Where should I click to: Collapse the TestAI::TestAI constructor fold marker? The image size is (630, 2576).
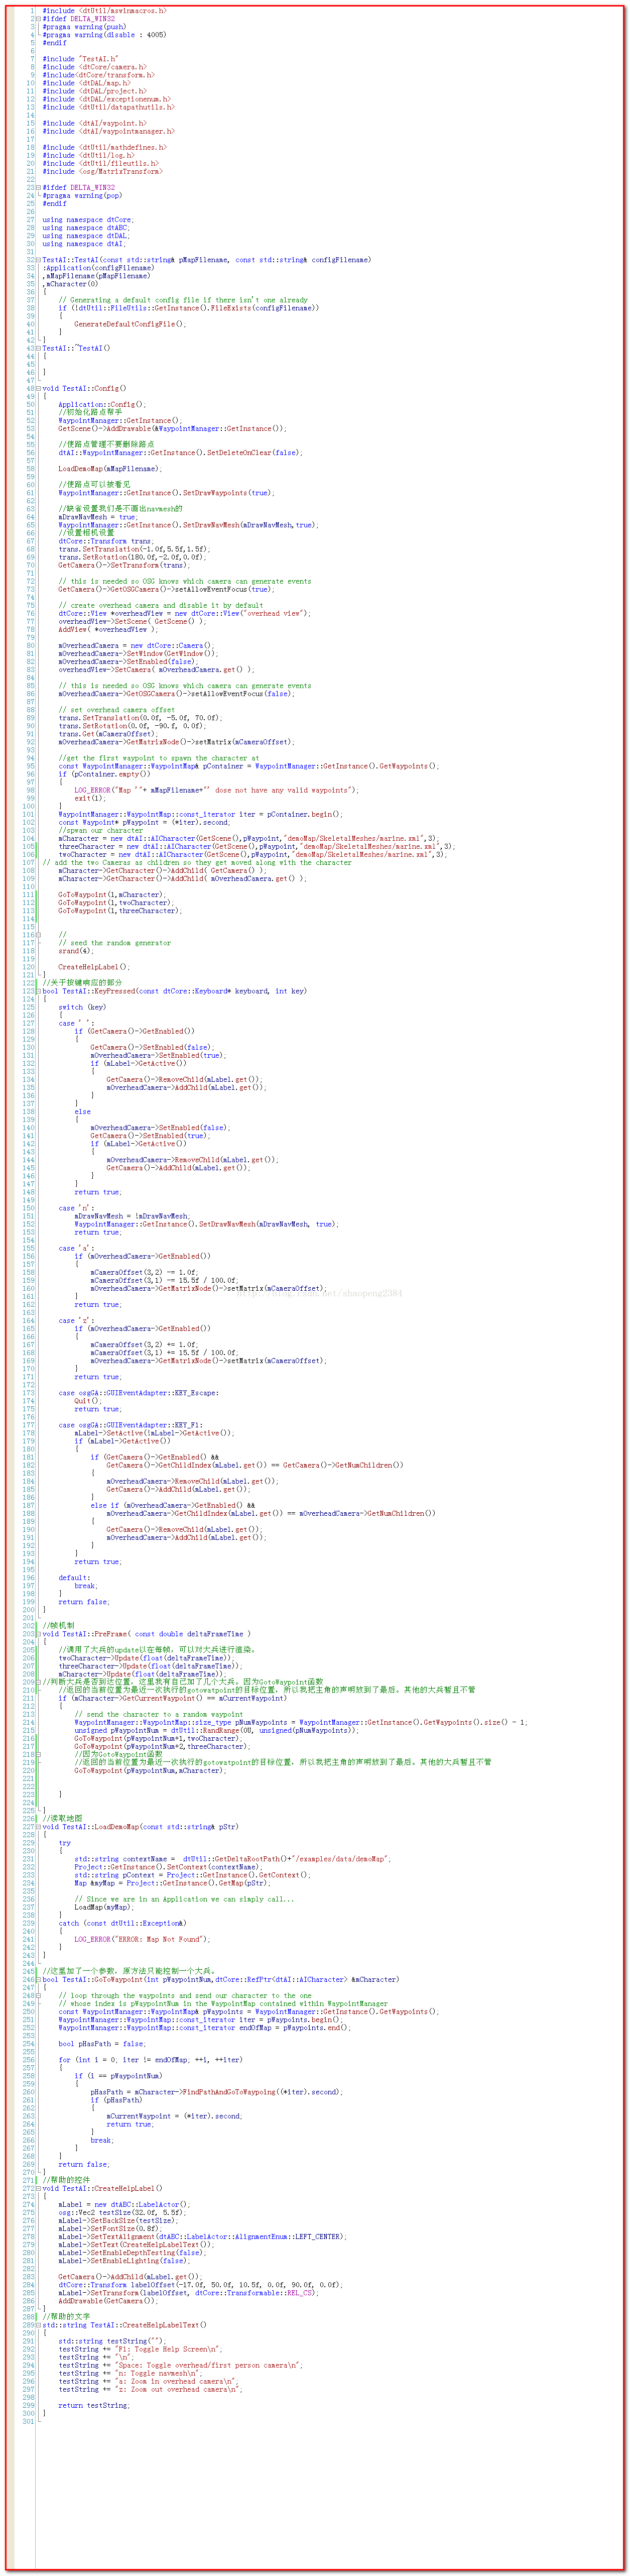coord(39,260)
